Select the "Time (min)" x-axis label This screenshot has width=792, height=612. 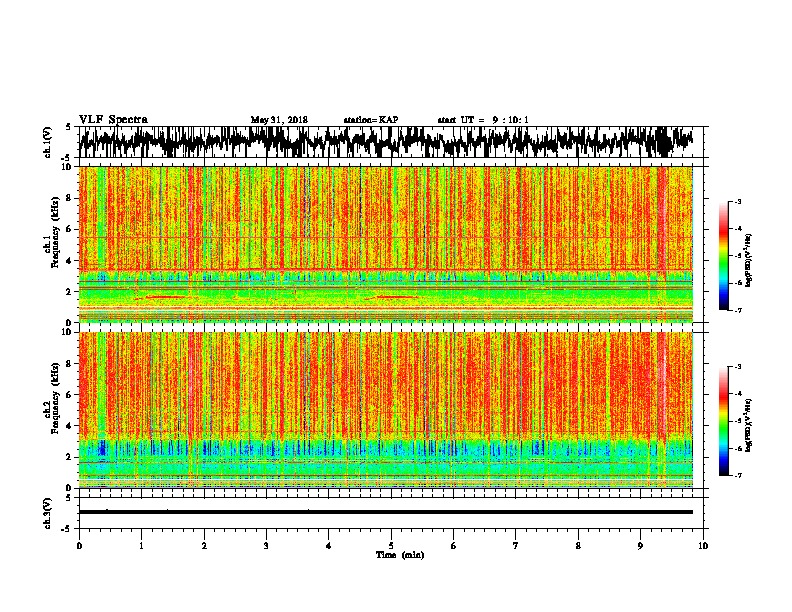point(400,555)
